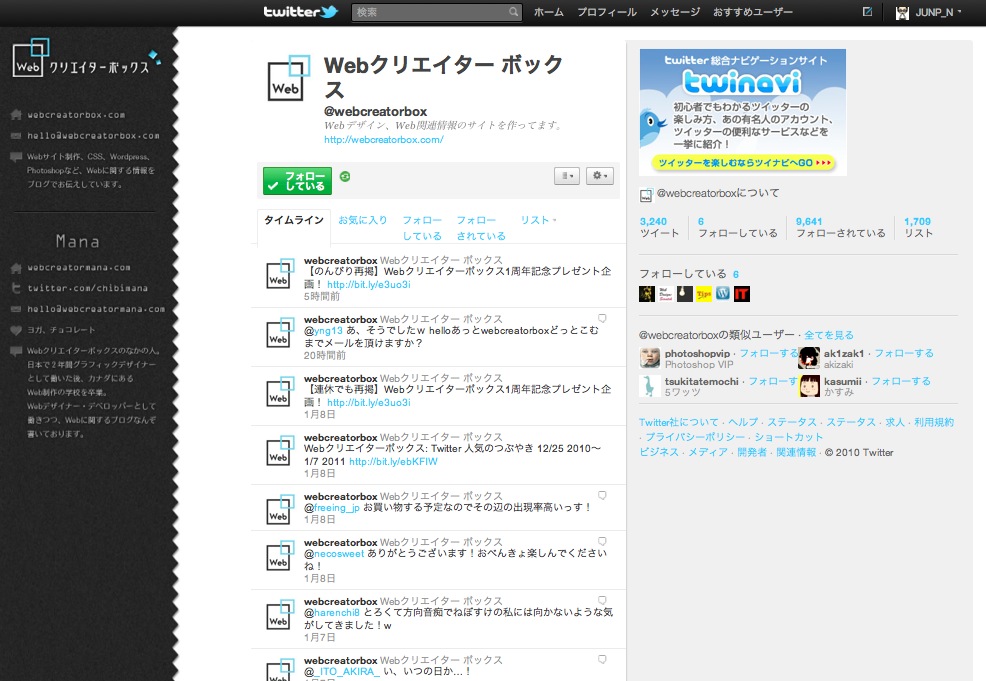The width and height of the screenshot is (986, 681).
Task: Open 全てを見る similar users link
Action: click(x=829, y=335)
